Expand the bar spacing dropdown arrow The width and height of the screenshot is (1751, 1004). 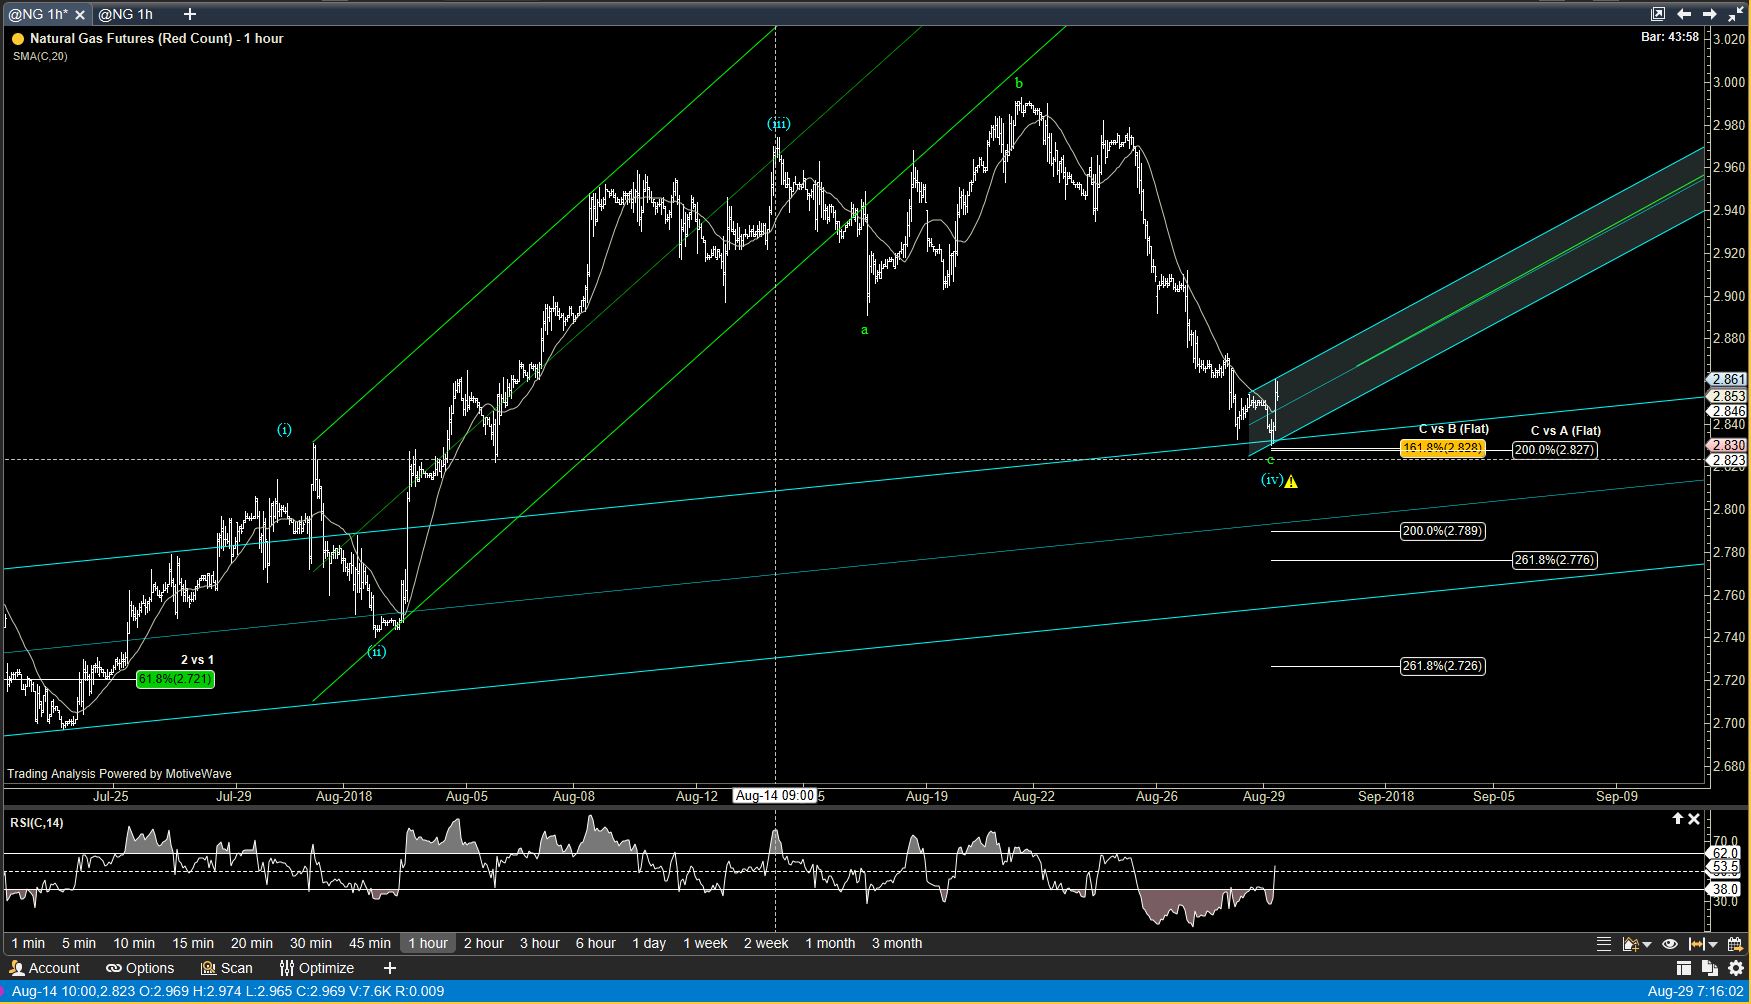(1713, 945)
